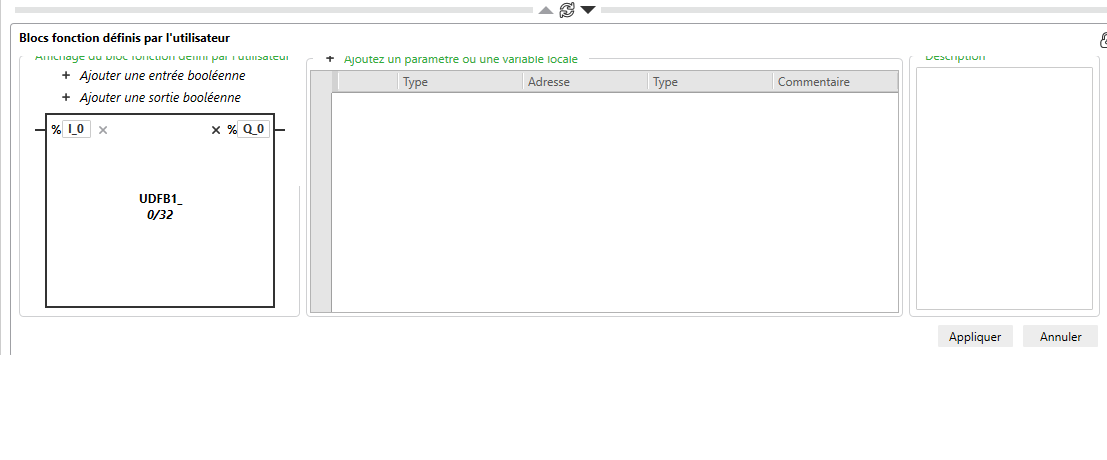Click the Commentaire column header
This screenshot has height=460, width=1107.
pos(835,82)
